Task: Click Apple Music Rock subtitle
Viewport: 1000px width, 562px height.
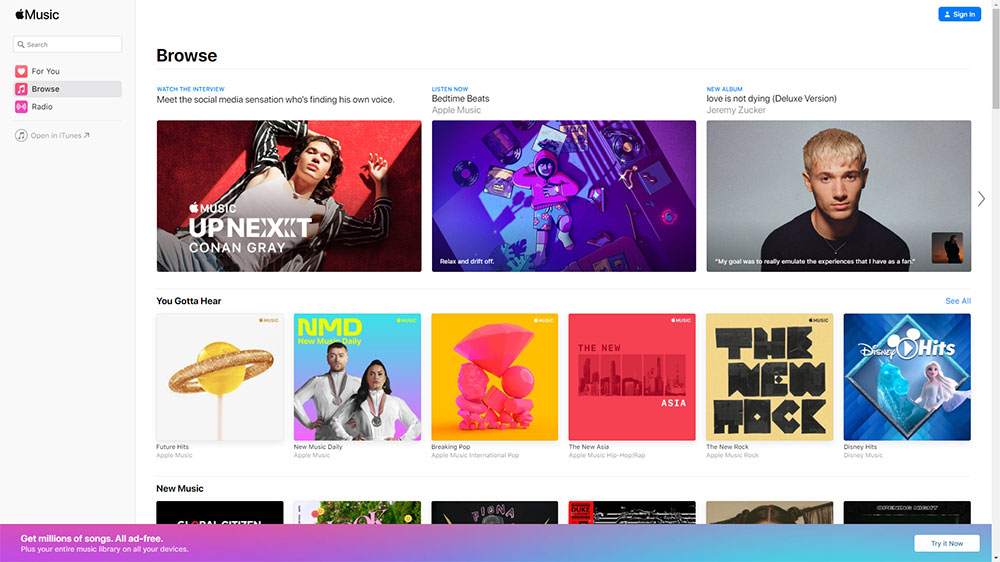Action: click(x=733, y=455)
